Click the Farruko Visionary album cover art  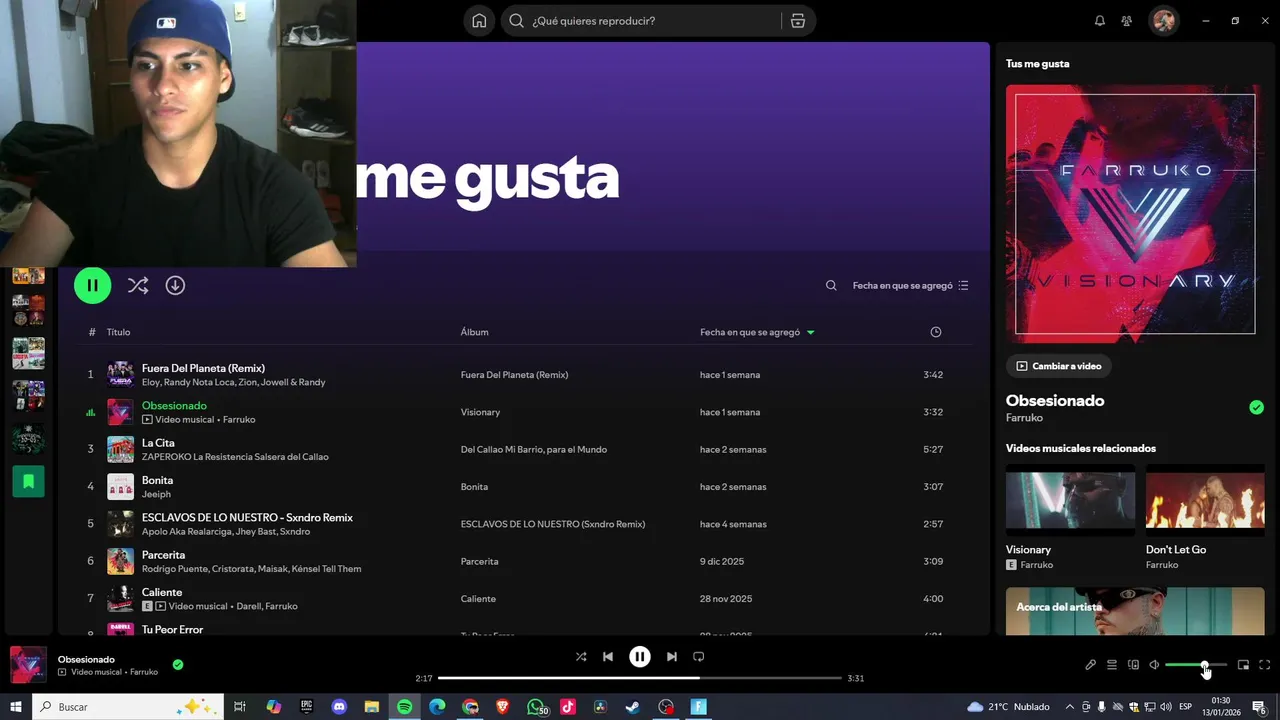click(1135, 214)
